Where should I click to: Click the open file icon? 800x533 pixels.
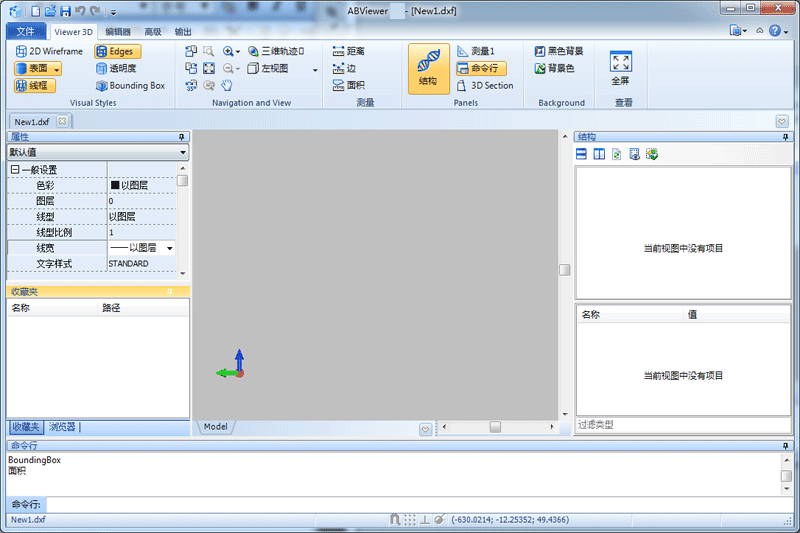[x=50, y=11]
